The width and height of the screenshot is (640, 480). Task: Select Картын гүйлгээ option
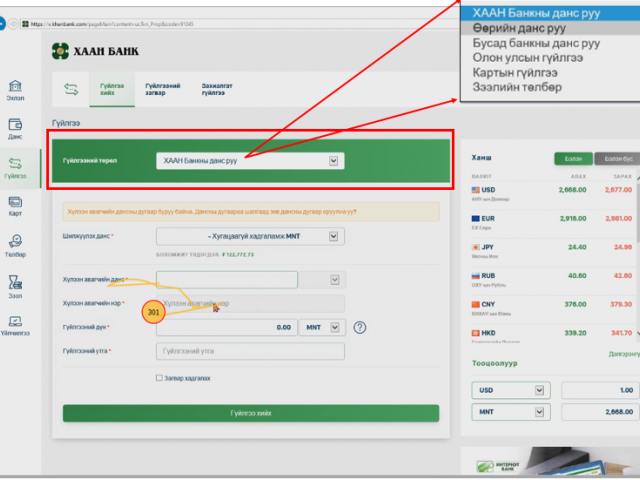pos(550,72)
